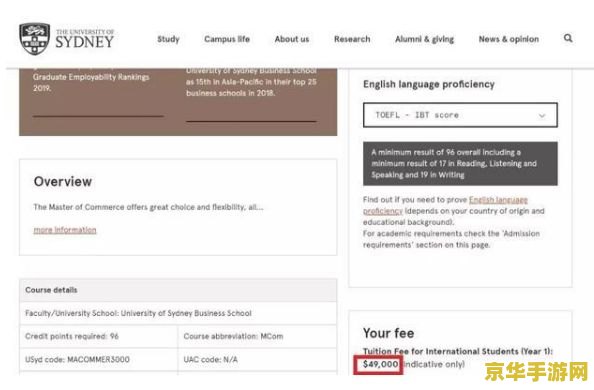Viewport: 594px width, 390px height.
Task: Follow the English language proficiency link
Action: pyautogui.click(x=445, y=205)
